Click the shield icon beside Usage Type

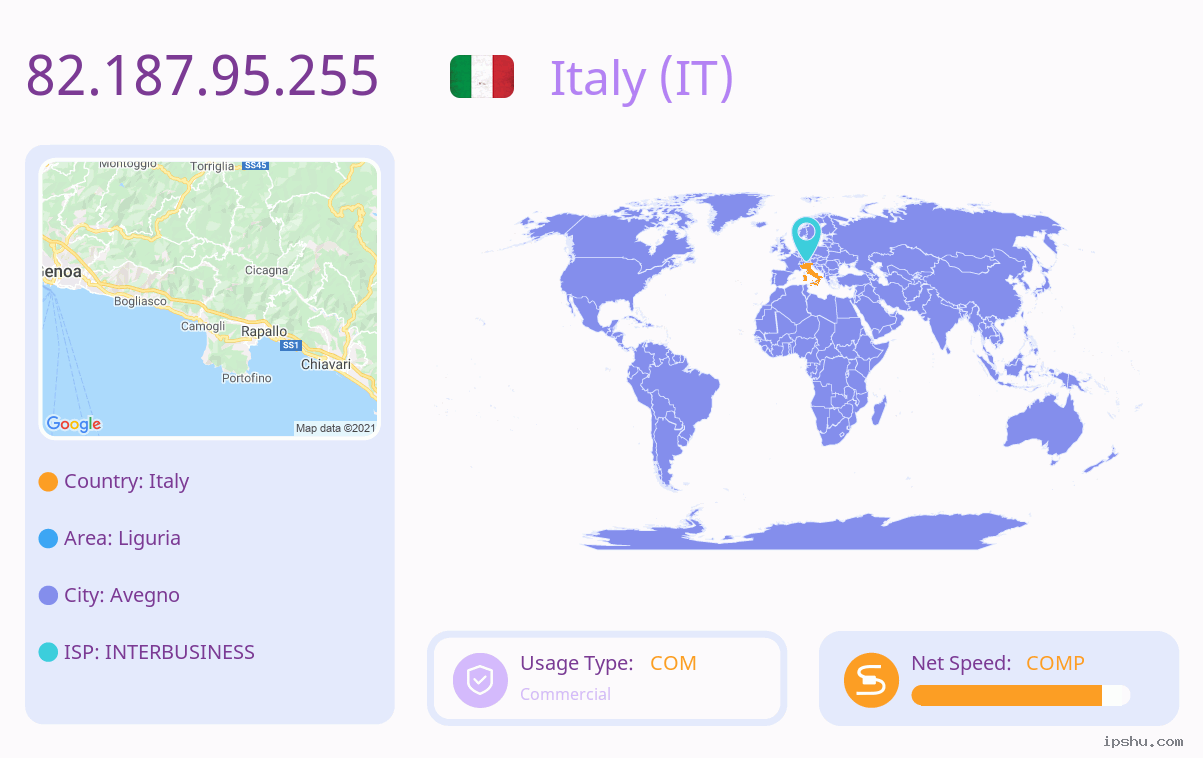click(x=480, y=680)
